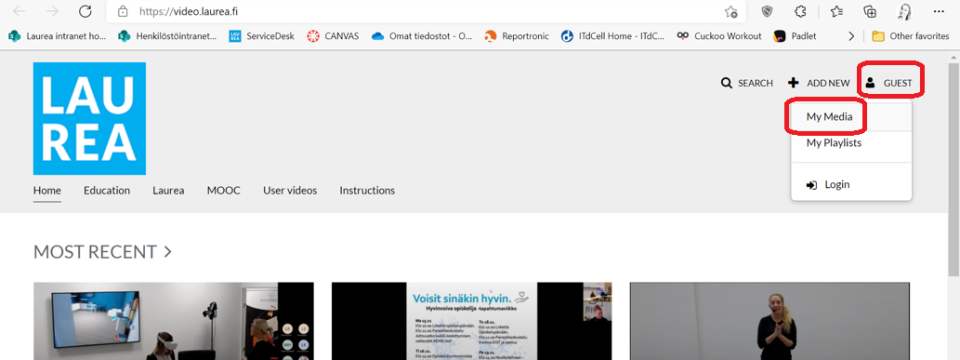Open the shield tracking prevention icon
This screenshot has height=360, width=960.
[x=767, y=12]
